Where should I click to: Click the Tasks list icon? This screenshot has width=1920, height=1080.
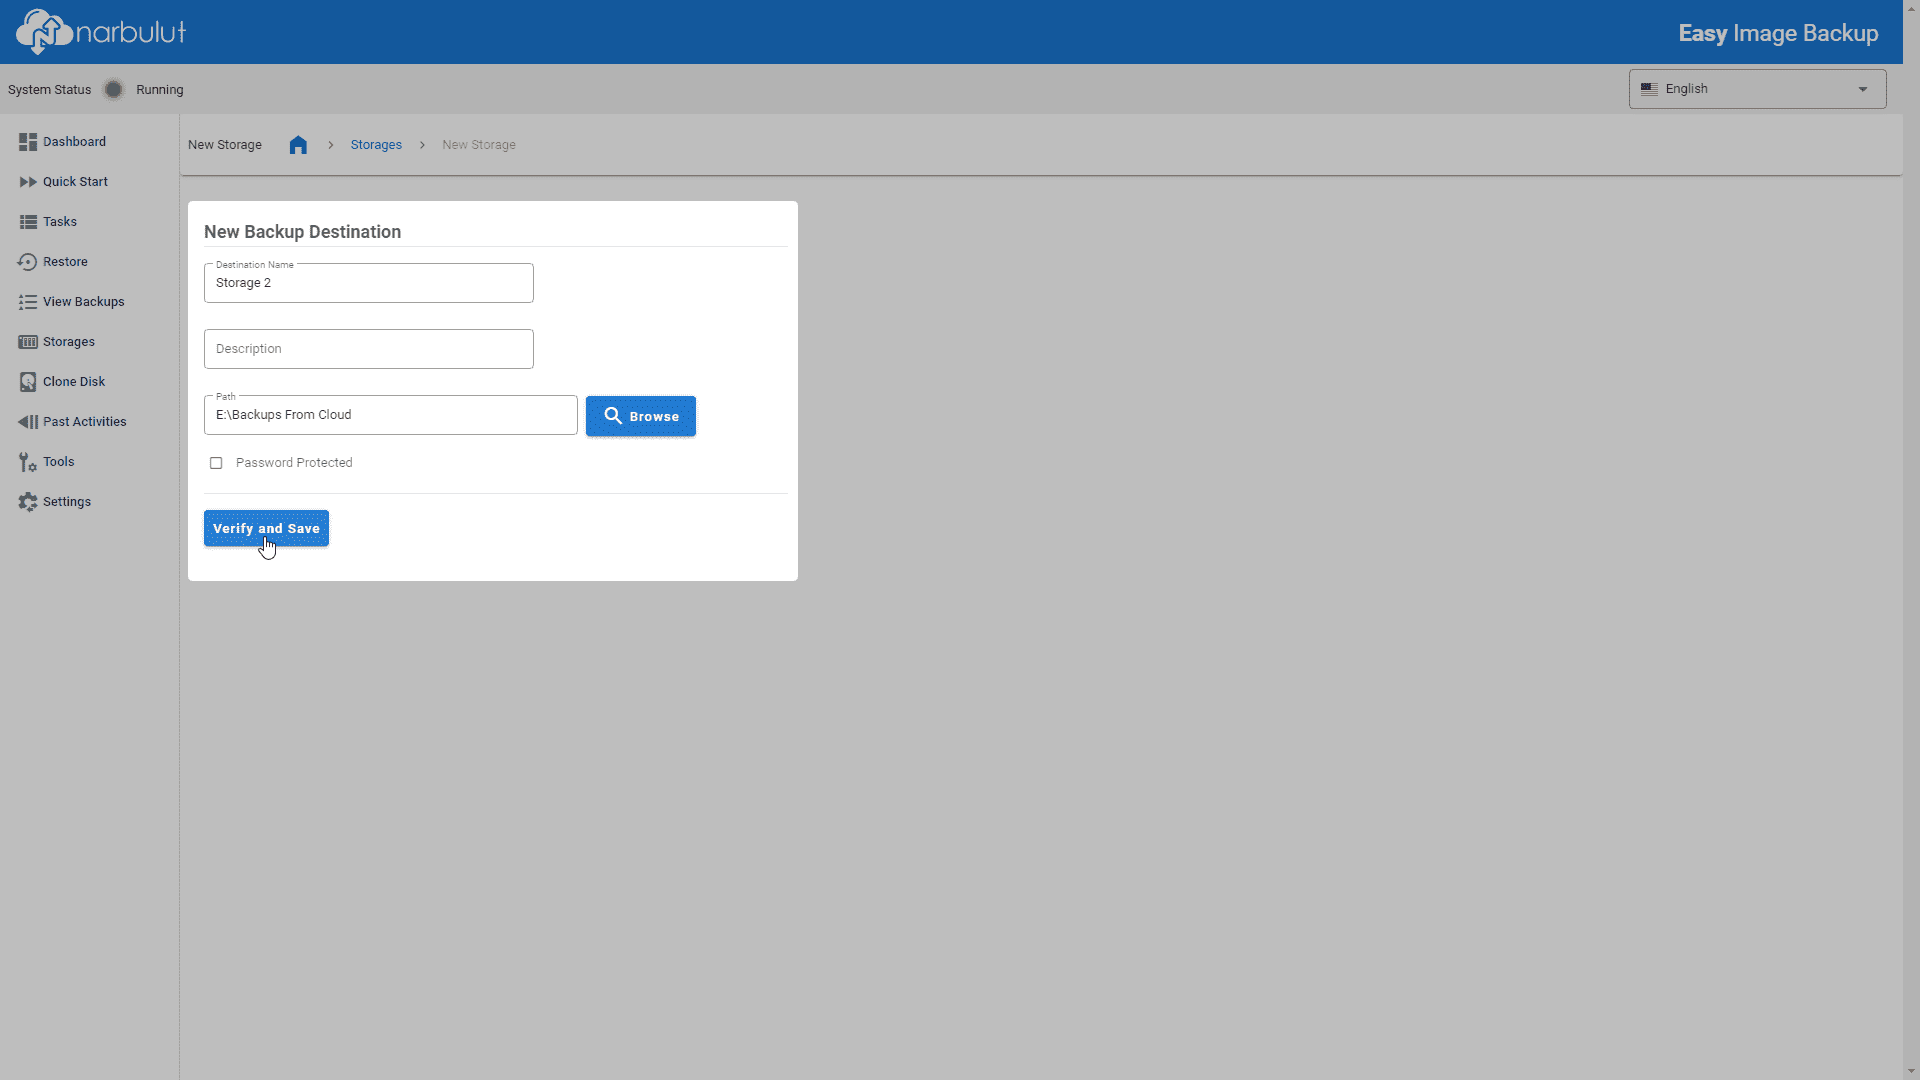coord(28,222)
